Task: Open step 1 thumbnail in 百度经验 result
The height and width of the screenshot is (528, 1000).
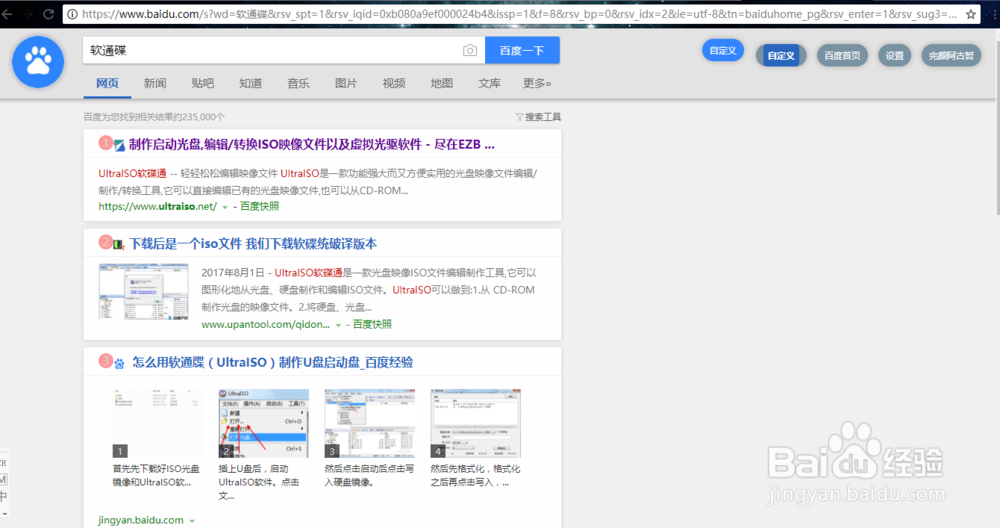Action: (x=158, y=423)
